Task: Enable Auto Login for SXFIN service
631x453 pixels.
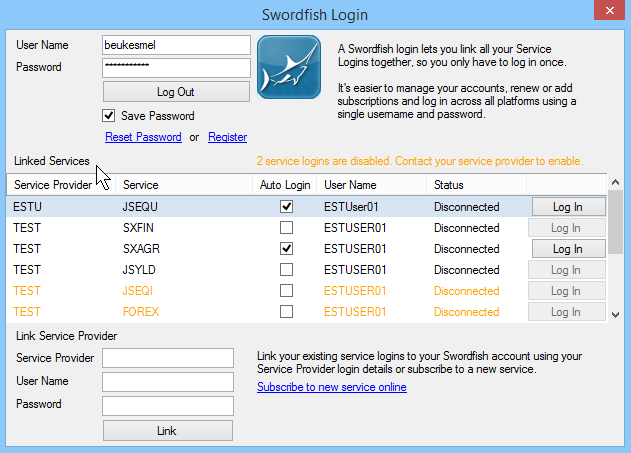Action: point(287,228)
